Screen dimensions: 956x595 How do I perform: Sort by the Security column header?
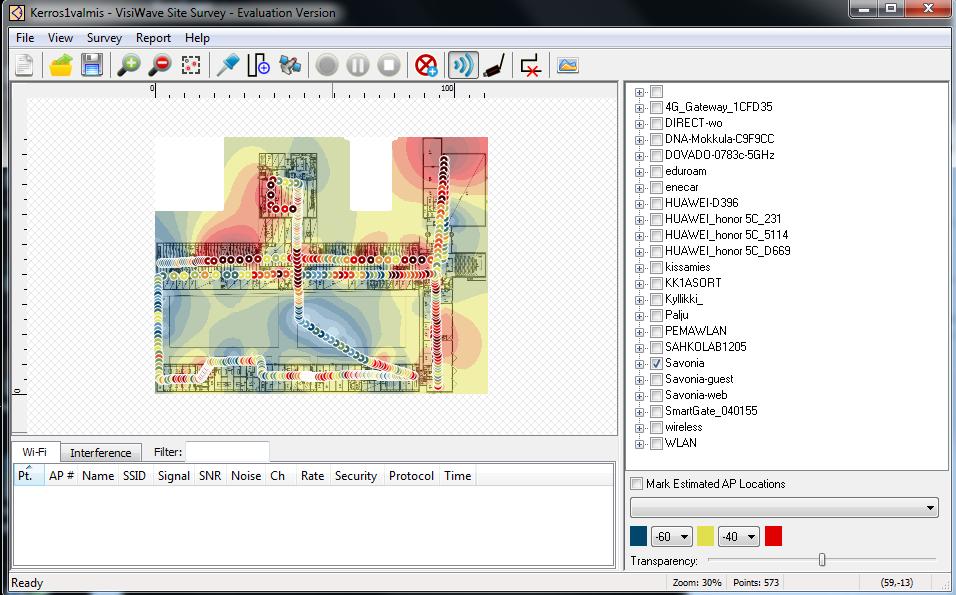(x=356, y=476)
